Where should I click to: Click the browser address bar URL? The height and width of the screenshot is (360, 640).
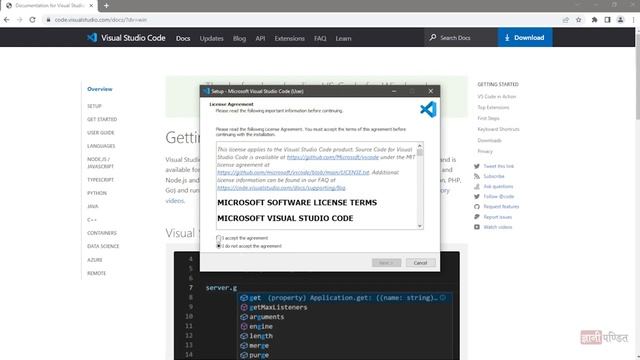[101, 20]
